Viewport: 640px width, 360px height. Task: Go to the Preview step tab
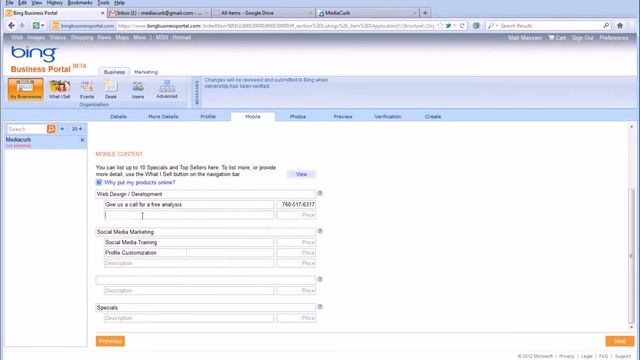pos(343,117)
